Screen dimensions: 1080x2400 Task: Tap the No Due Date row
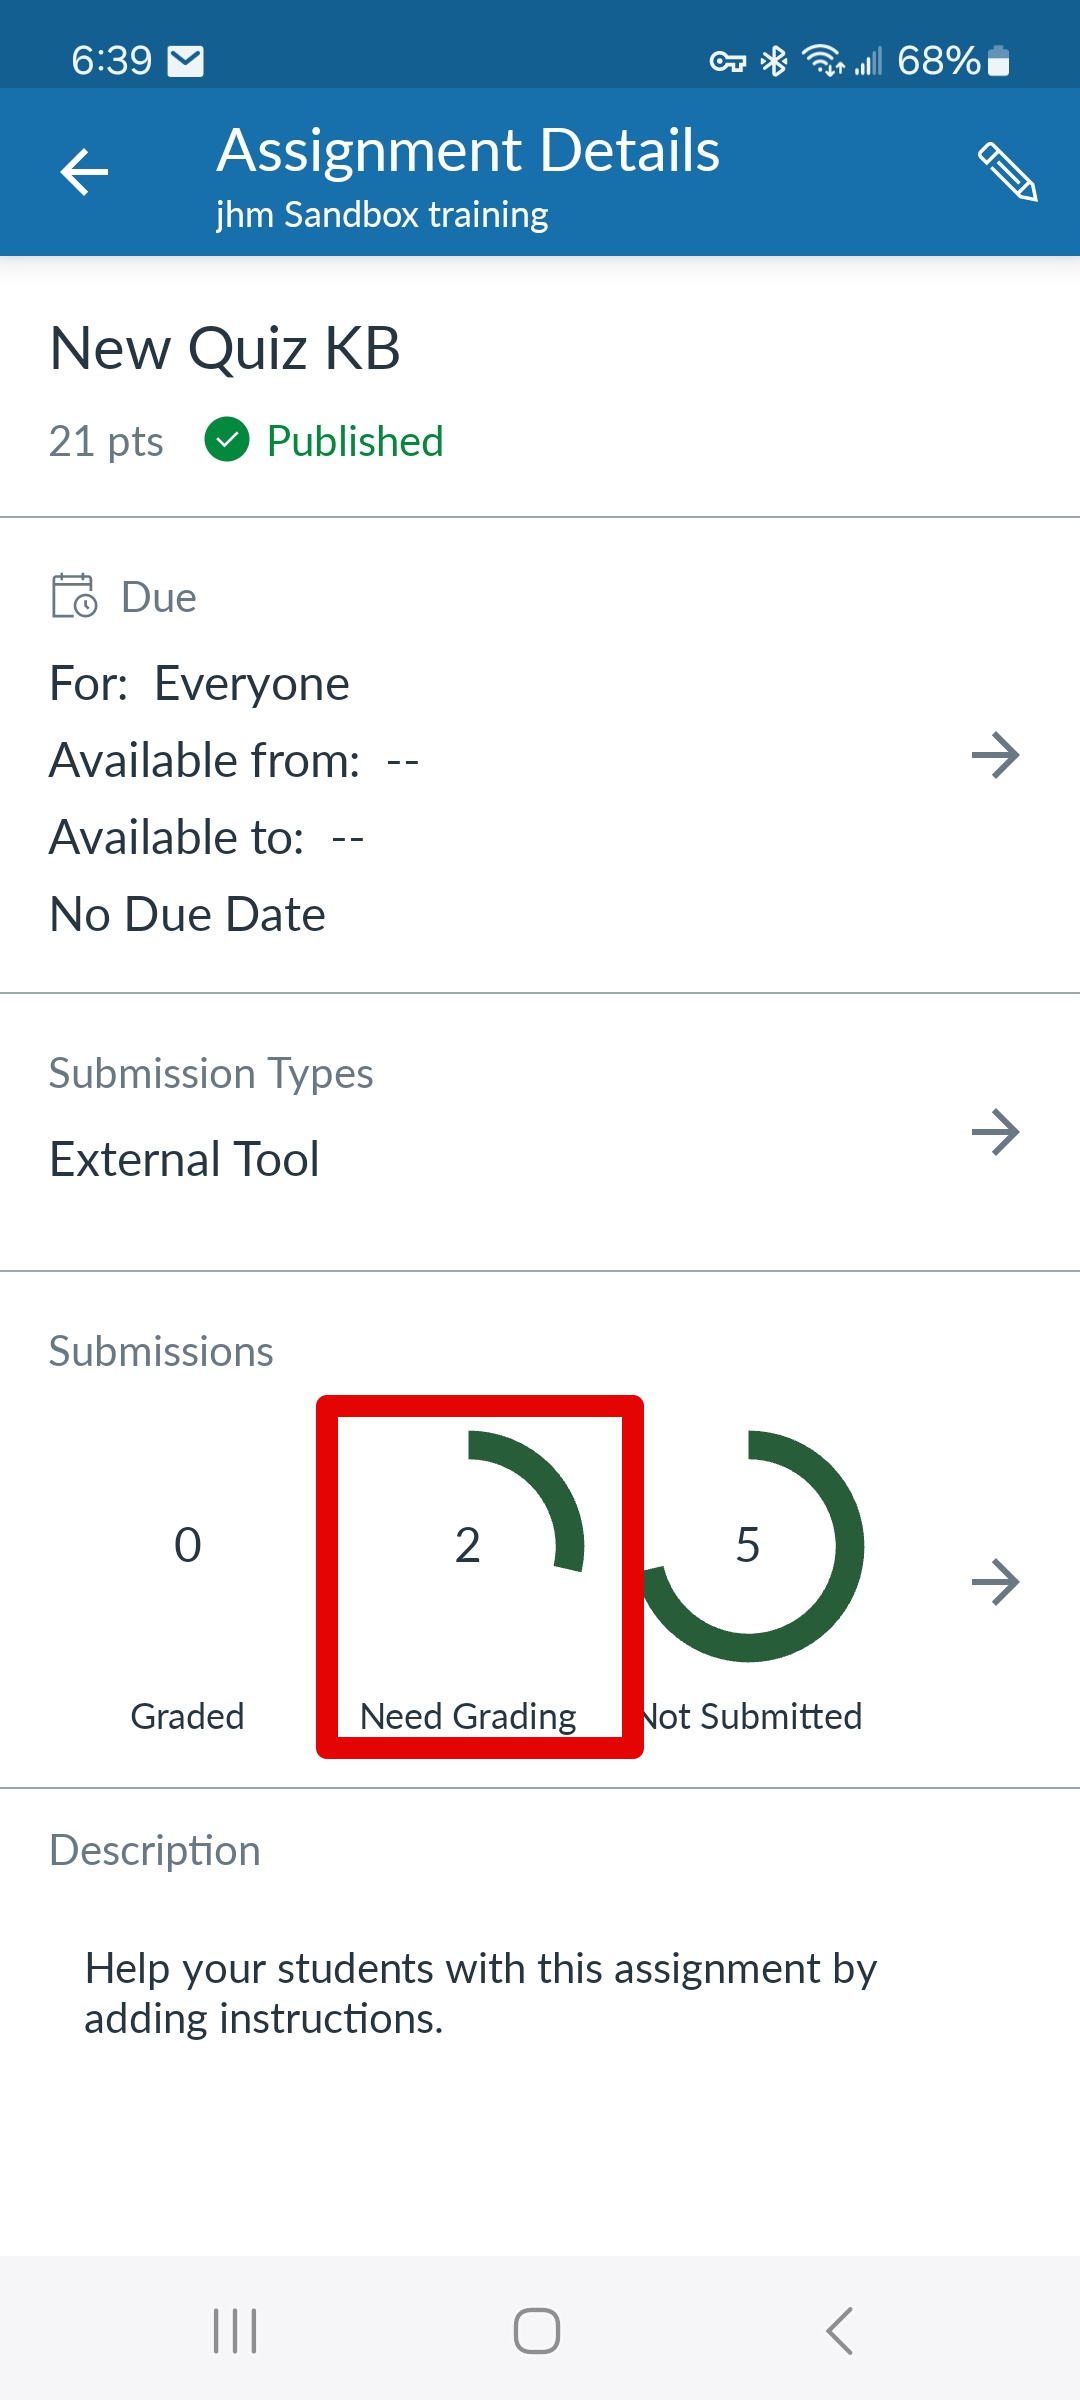tap(188, 914)
